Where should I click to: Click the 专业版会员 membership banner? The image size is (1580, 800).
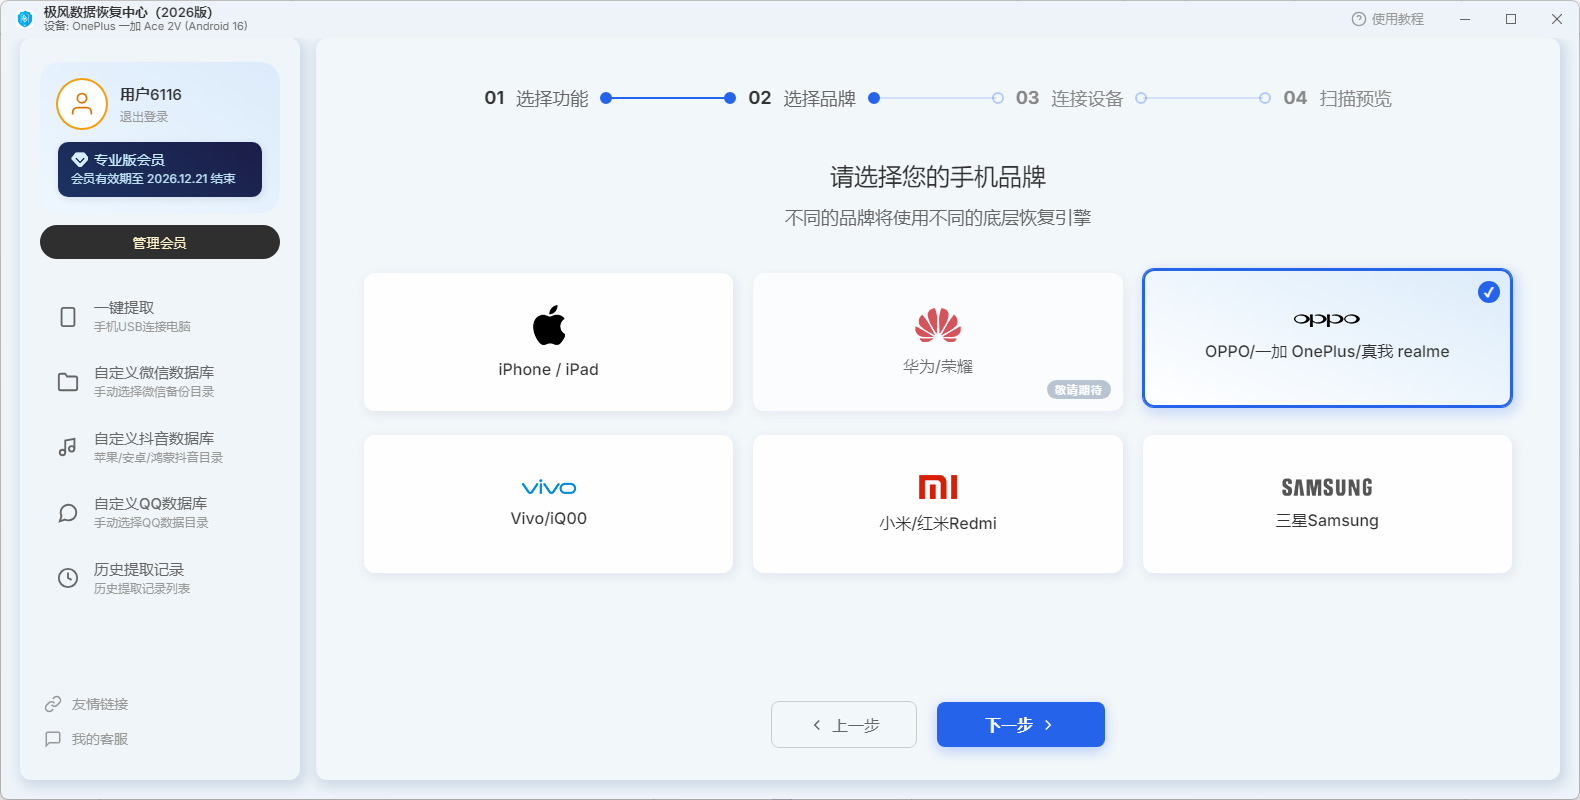point(160,169)
